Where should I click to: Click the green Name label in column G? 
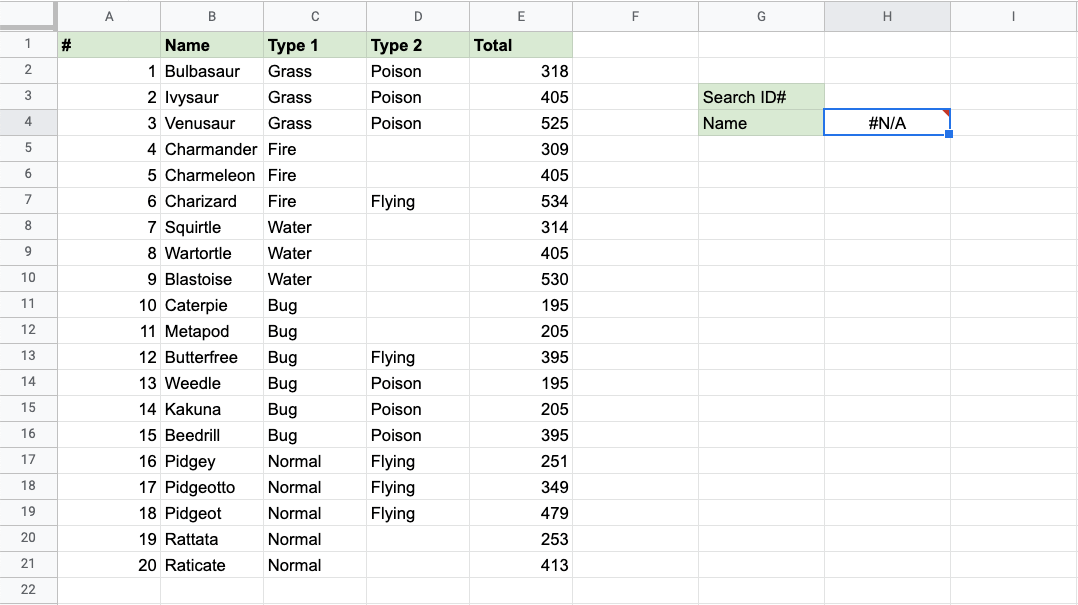[x=761, y=123]
